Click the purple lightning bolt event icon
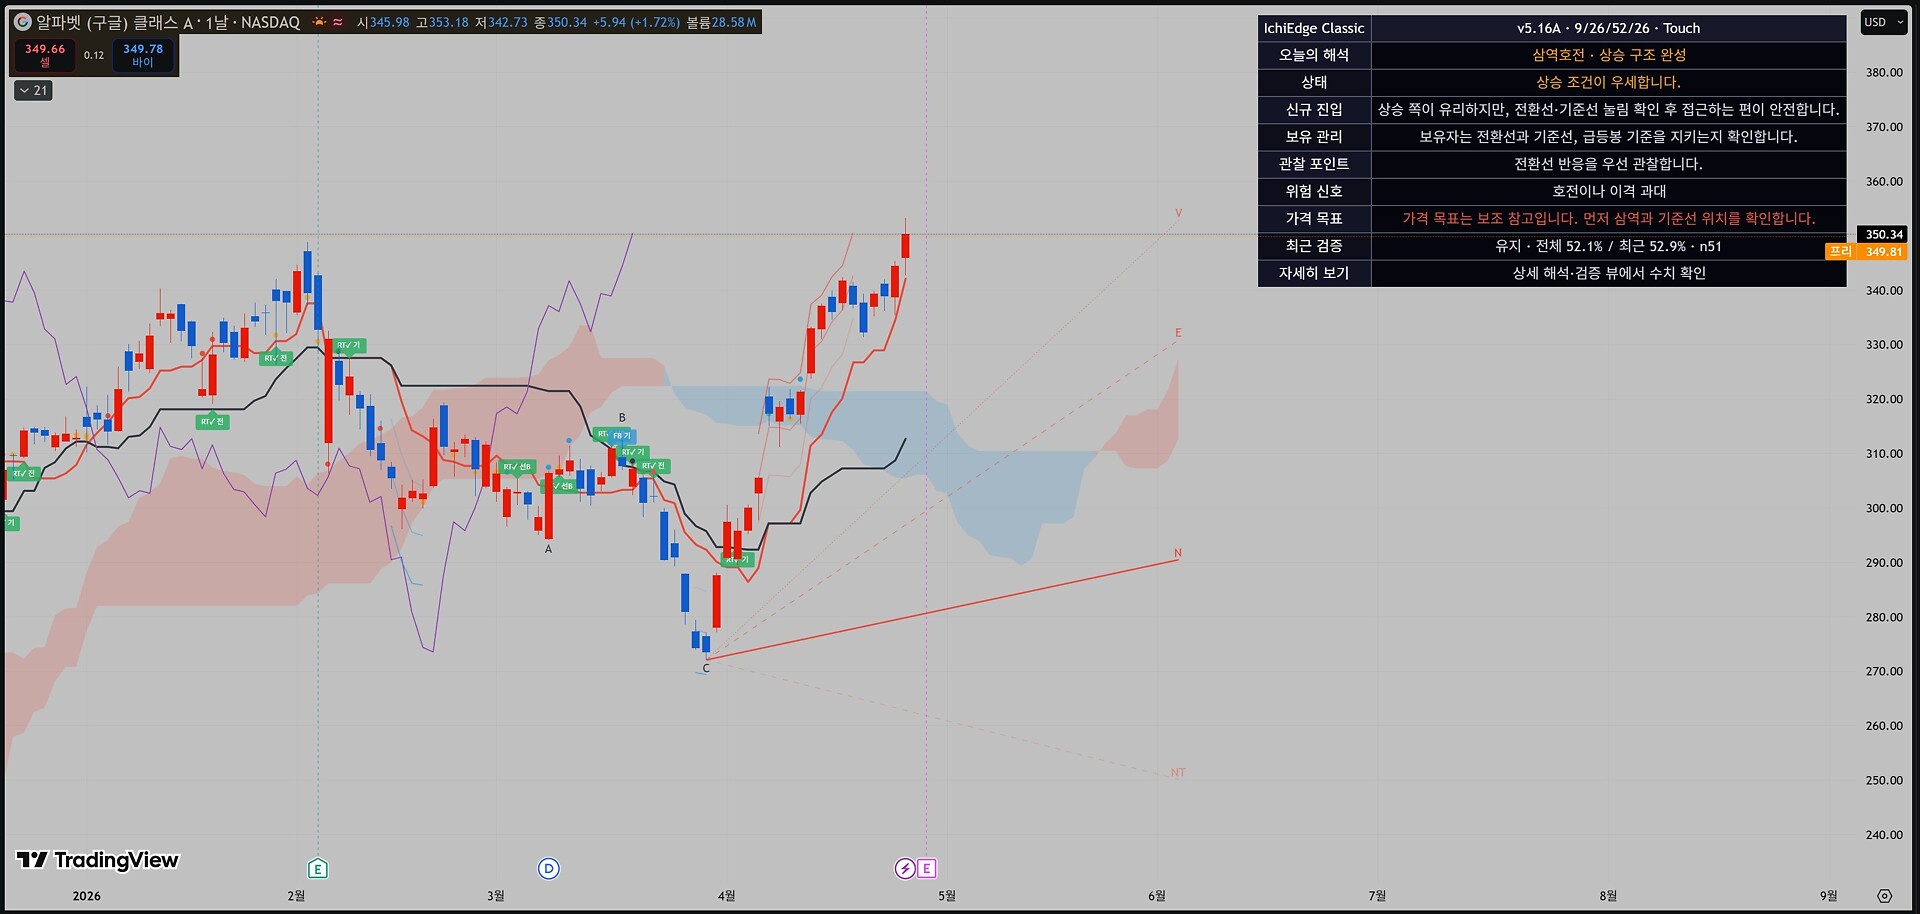 pos(905,868)
